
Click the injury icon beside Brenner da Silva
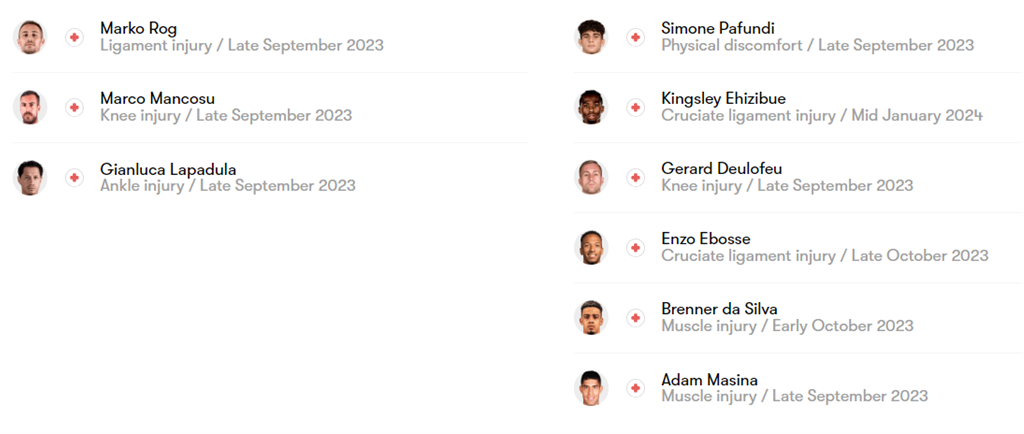(635, 317)
